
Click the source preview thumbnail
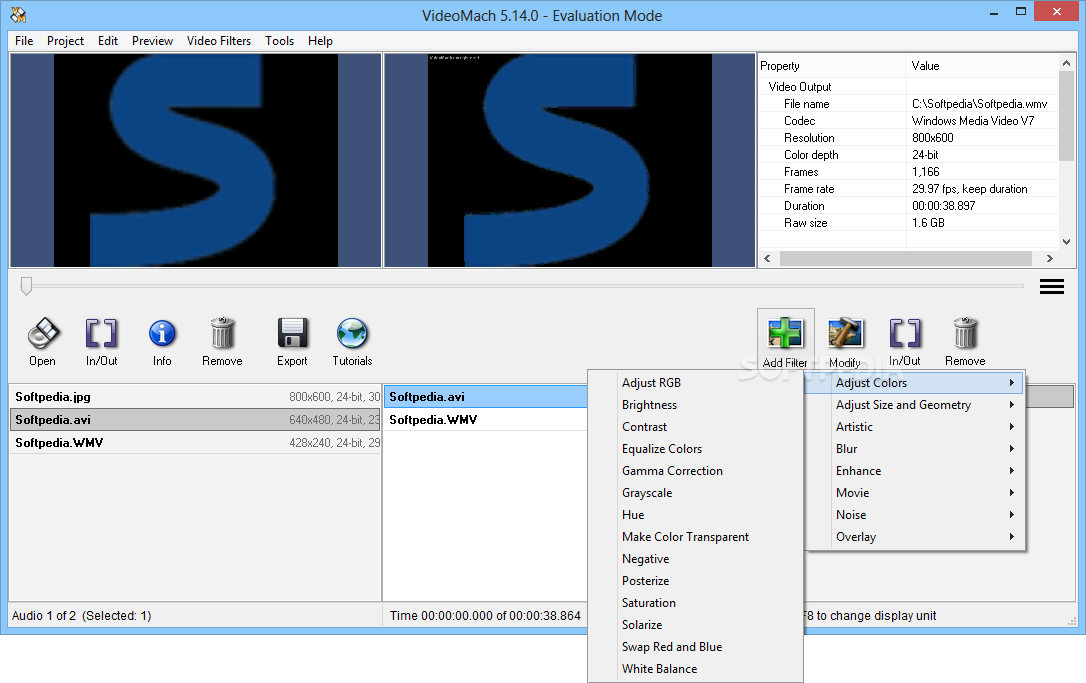point(195,160)
